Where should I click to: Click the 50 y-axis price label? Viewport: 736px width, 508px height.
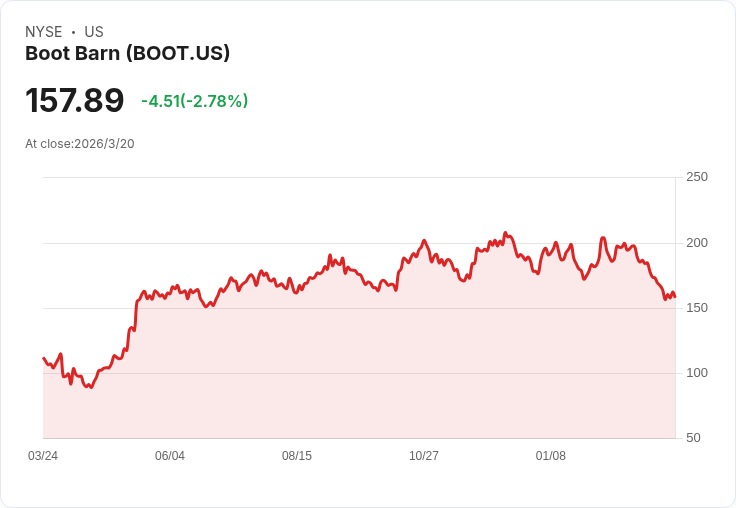693,438
